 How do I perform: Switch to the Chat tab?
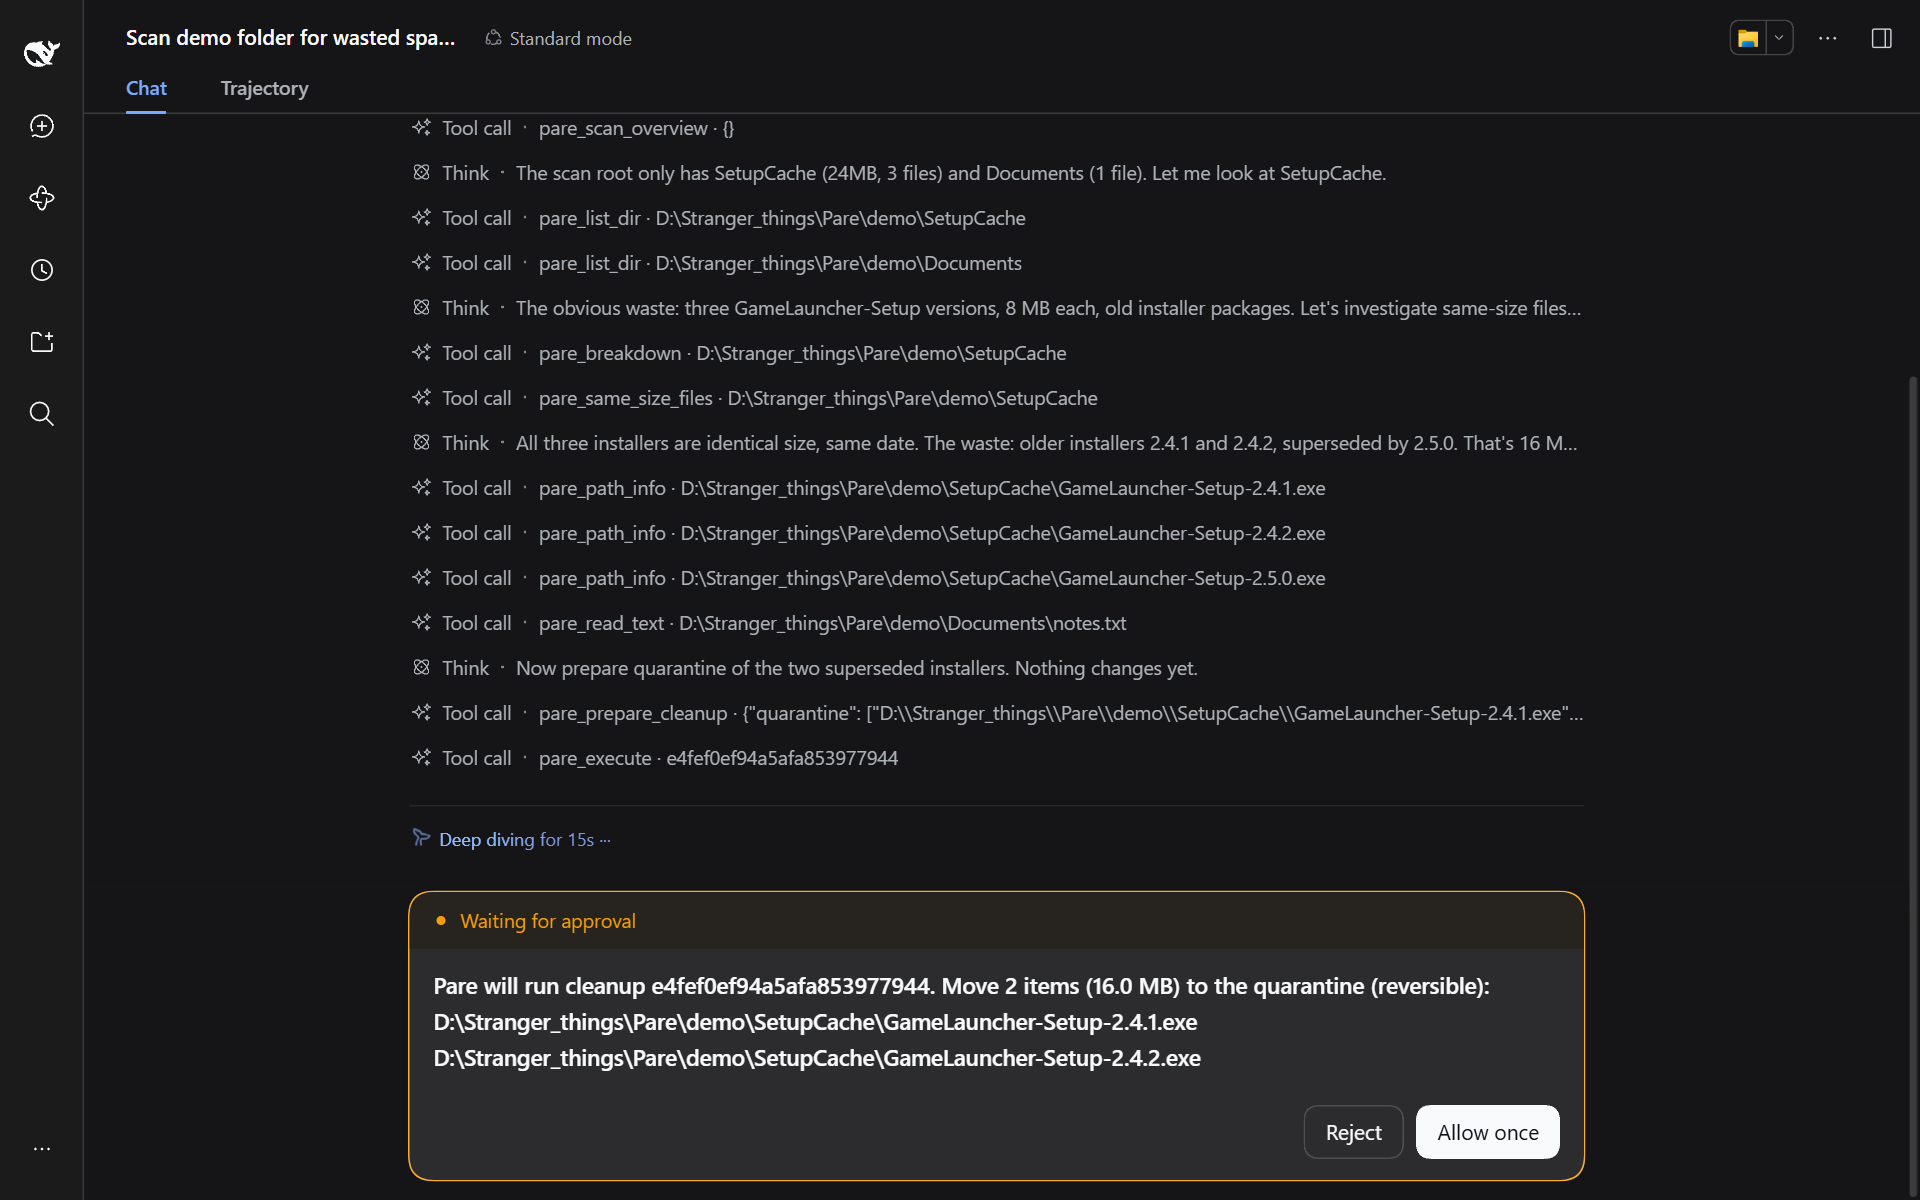pyautogui.click(x=146, y=88)
